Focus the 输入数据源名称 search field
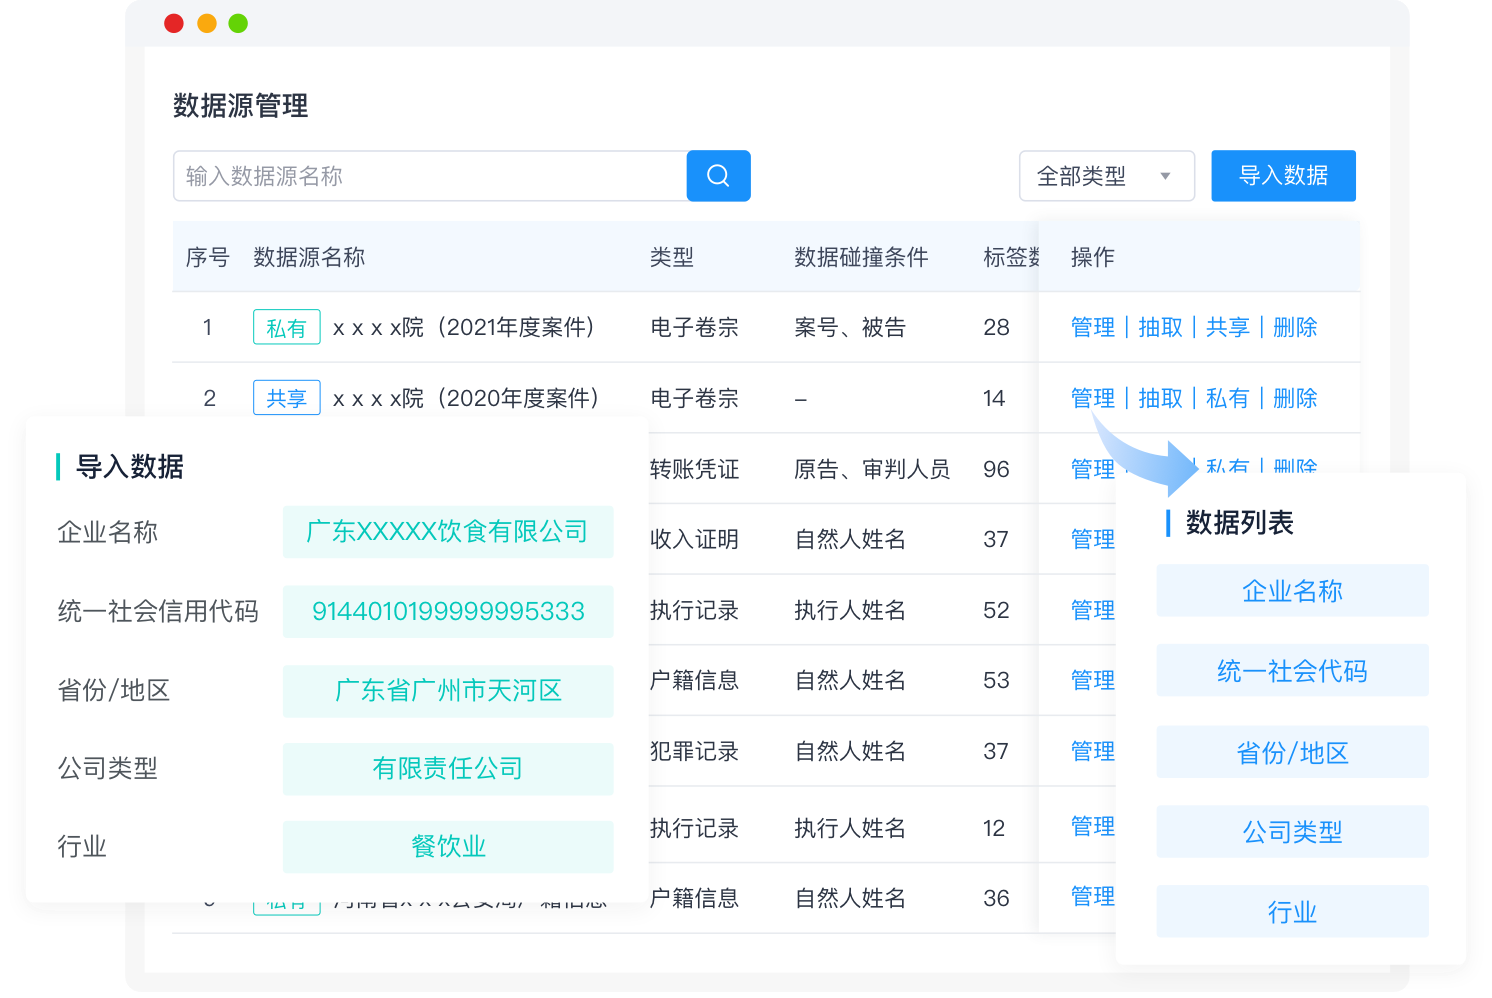1492x998 pixels. tap(430, 176)
